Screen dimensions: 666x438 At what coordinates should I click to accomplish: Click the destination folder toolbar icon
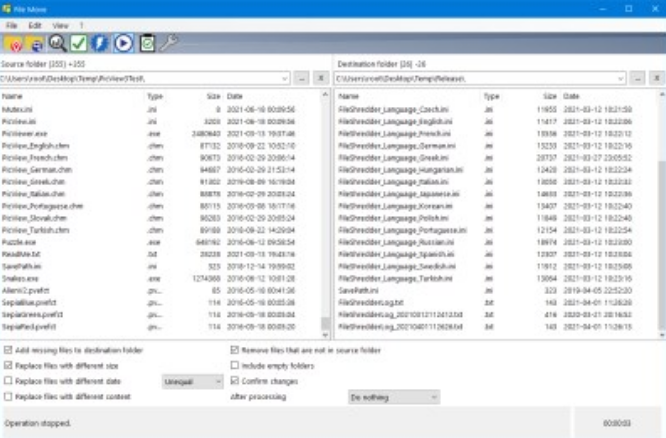pyautogui.click(x=36, y=43)
